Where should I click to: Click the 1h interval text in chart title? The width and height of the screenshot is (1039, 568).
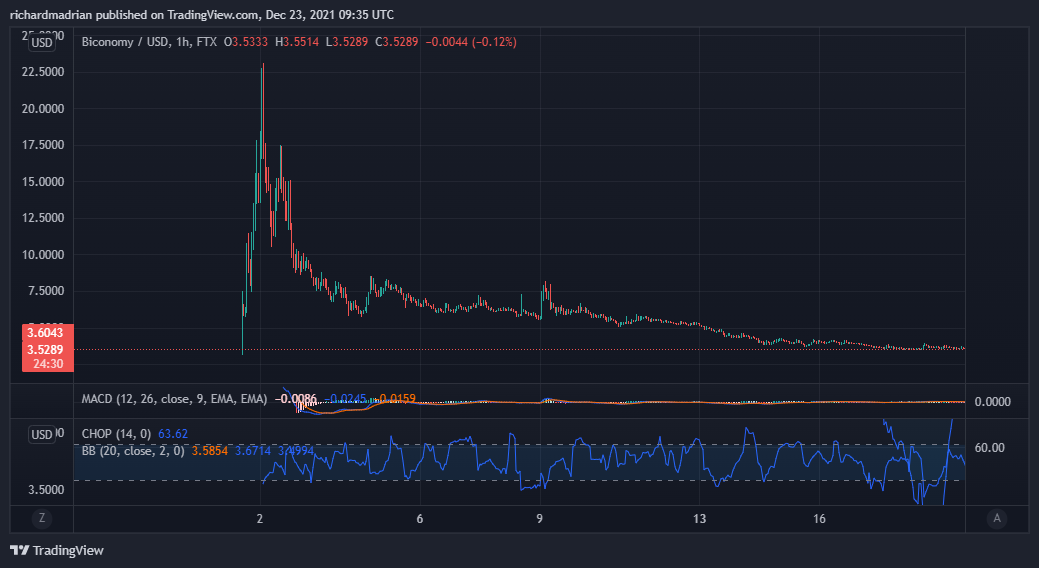tap(182, 42)
